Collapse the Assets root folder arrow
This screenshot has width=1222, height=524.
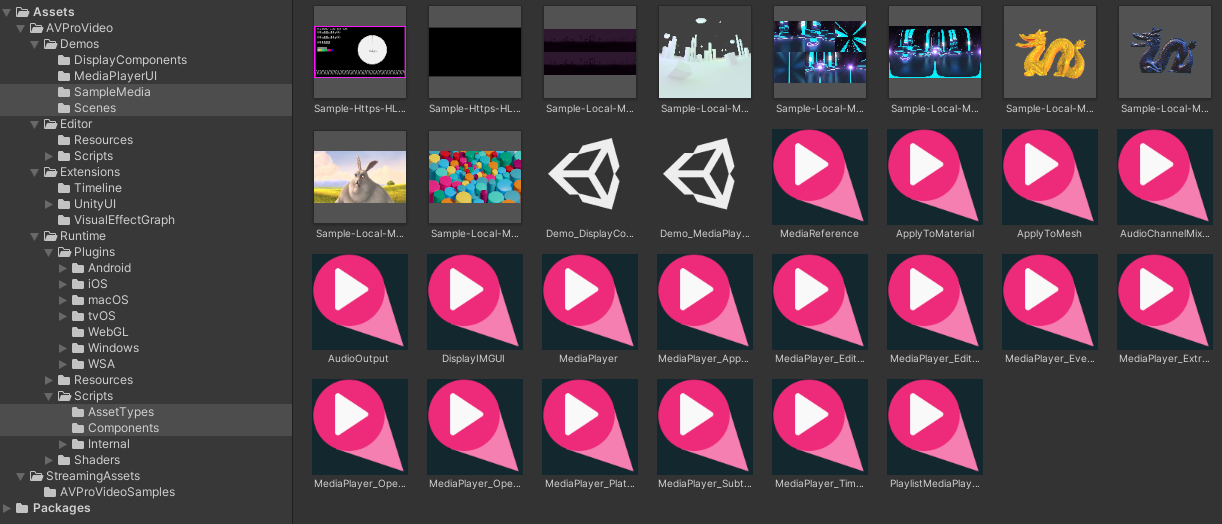pyautogui.click(x=8, y=12)
